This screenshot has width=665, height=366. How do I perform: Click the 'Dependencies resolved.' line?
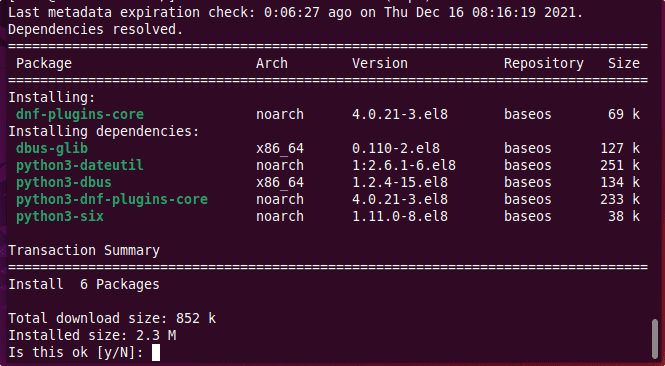(x=96, y=30)
